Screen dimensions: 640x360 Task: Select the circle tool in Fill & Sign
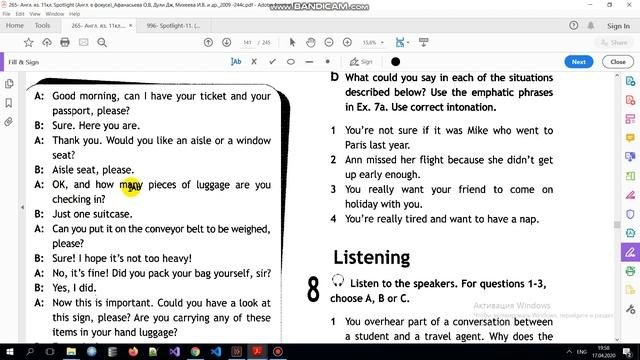click(x=291, y=62)
